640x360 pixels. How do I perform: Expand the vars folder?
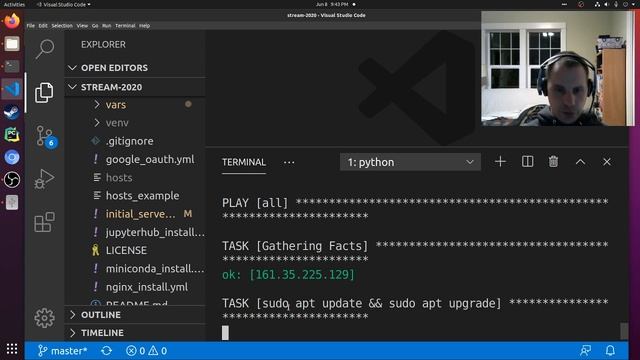(135, 104)
